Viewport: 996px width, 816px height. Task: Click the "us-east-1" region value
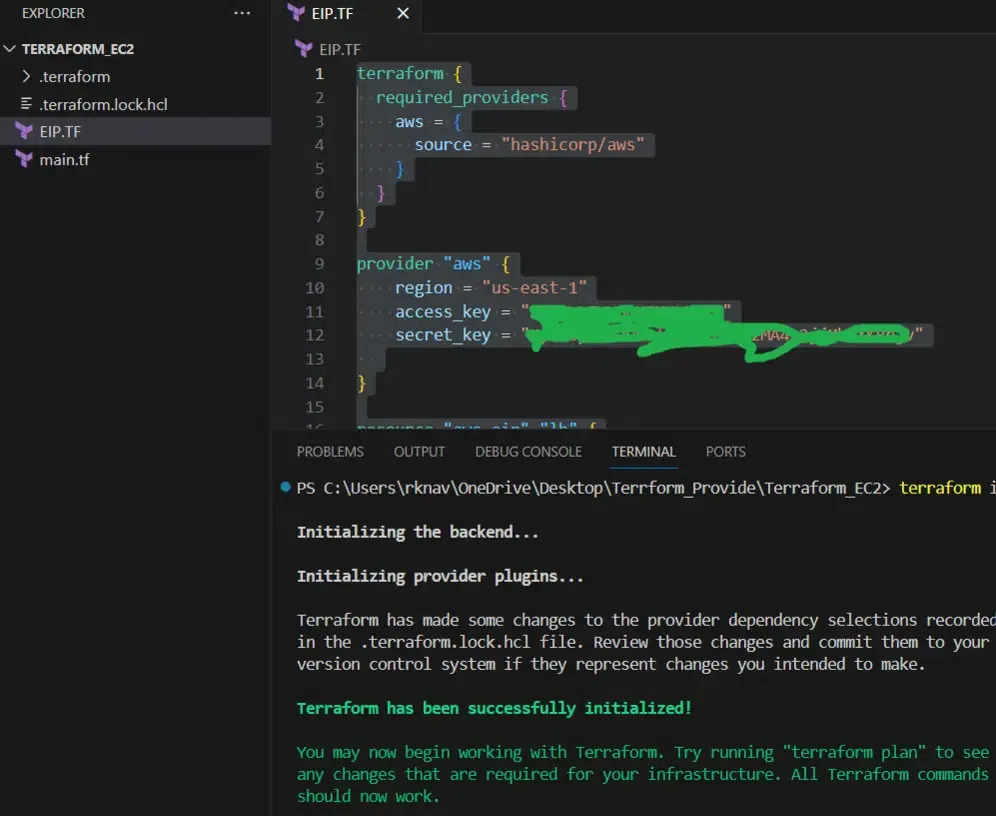[534, 288]
